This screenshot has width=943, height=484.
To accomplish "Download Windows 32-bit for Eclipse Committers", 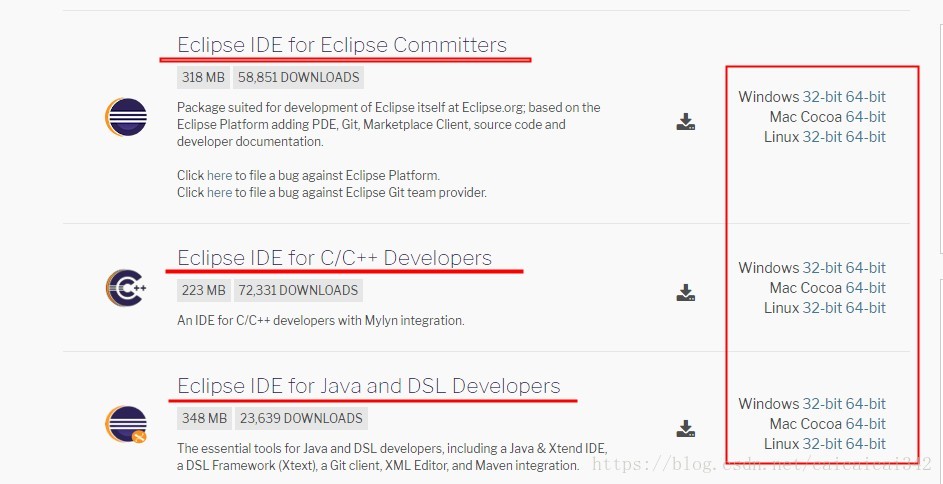I will [822, 97].
